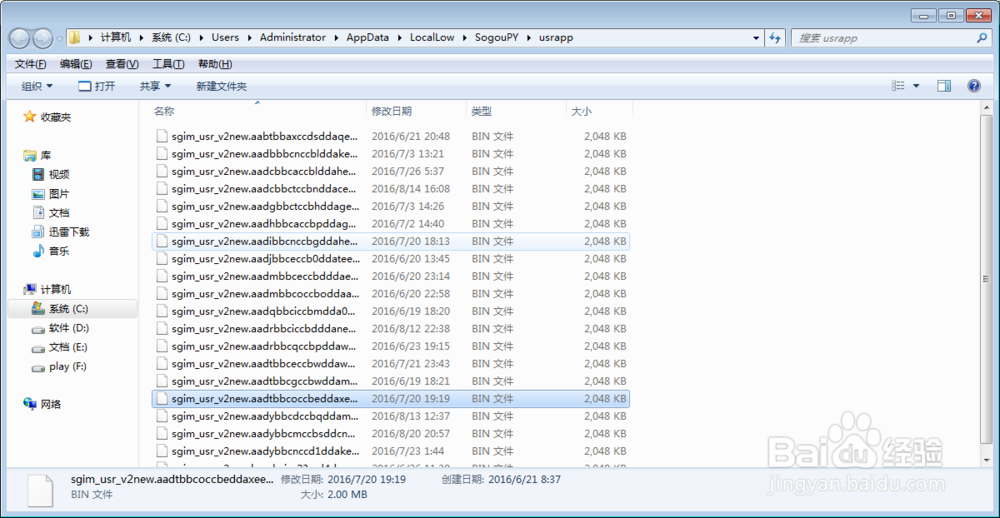Toggle the preview pane icon
This screenshot has width=1000, height=518.
coord(944,86)
